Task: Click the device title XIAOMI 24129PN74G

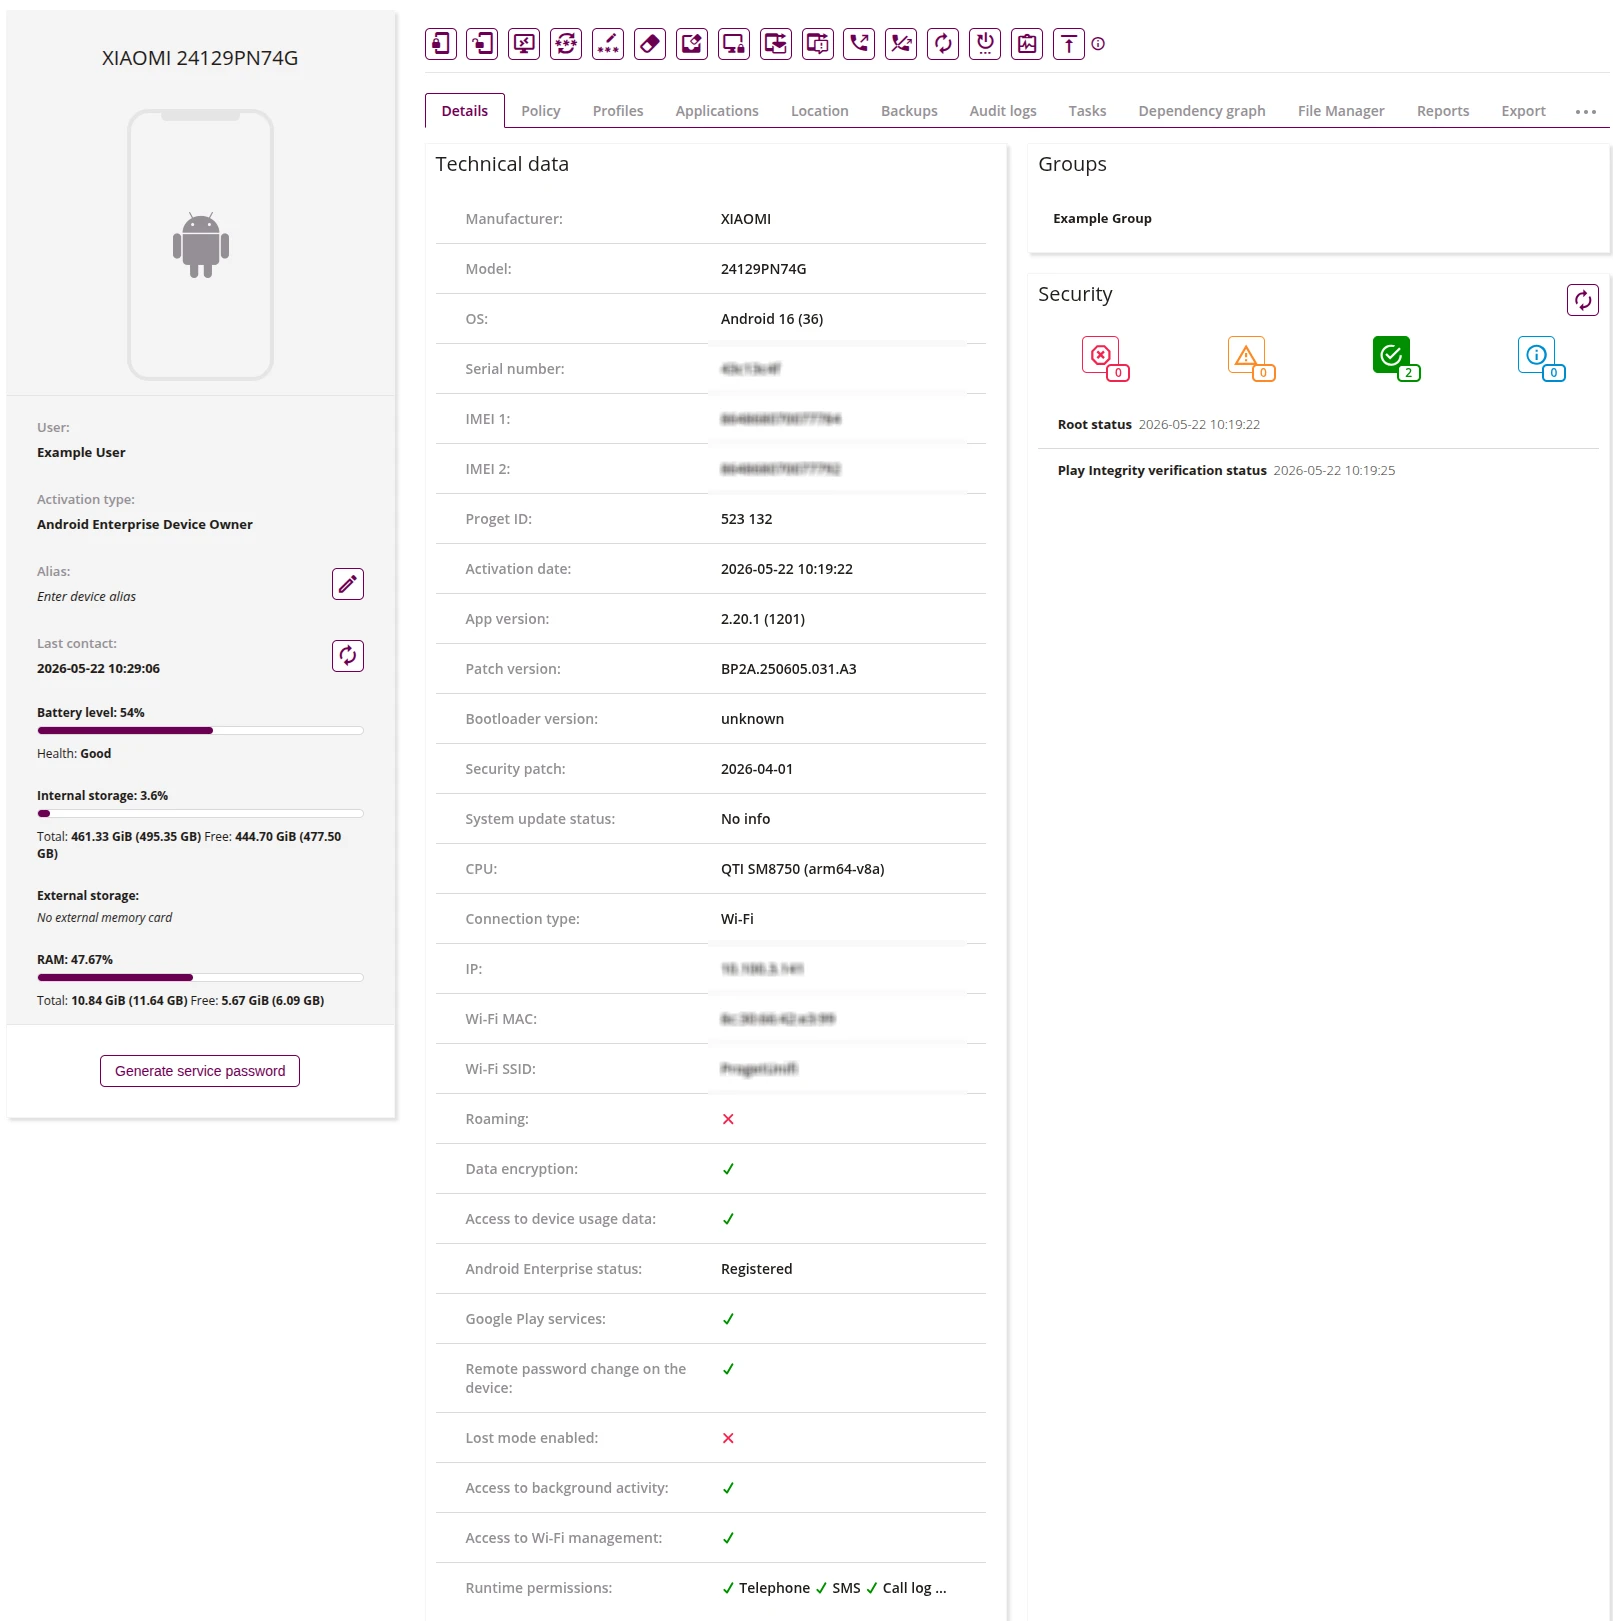Action: click(x=200, y=58)
